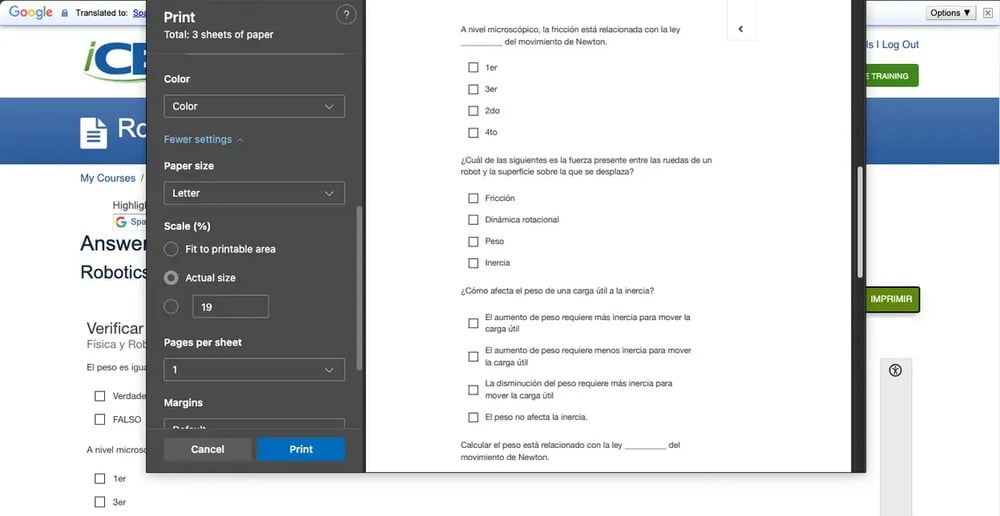Image resolution: width=1000 pixels, height=516 pixels.
Task: Check the Peso answer box
Action: click(473, 242)
